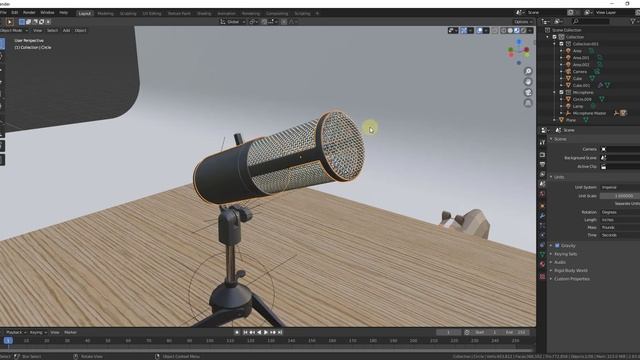Toggle X-ray view in viewport header
The width and height of the screenshot is (640, 360).
point(495,30)
